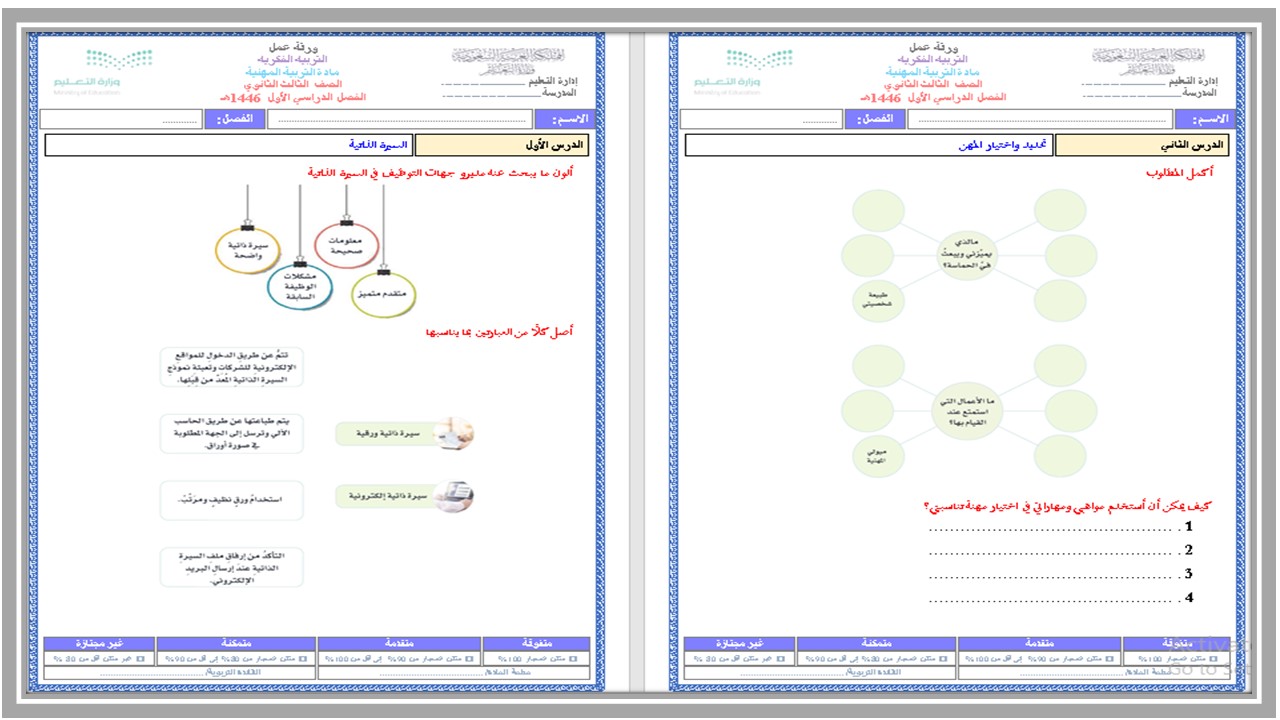
Task: Click the الفصل class field on the الدرس الثاني page
Action: tap(762, 120)
